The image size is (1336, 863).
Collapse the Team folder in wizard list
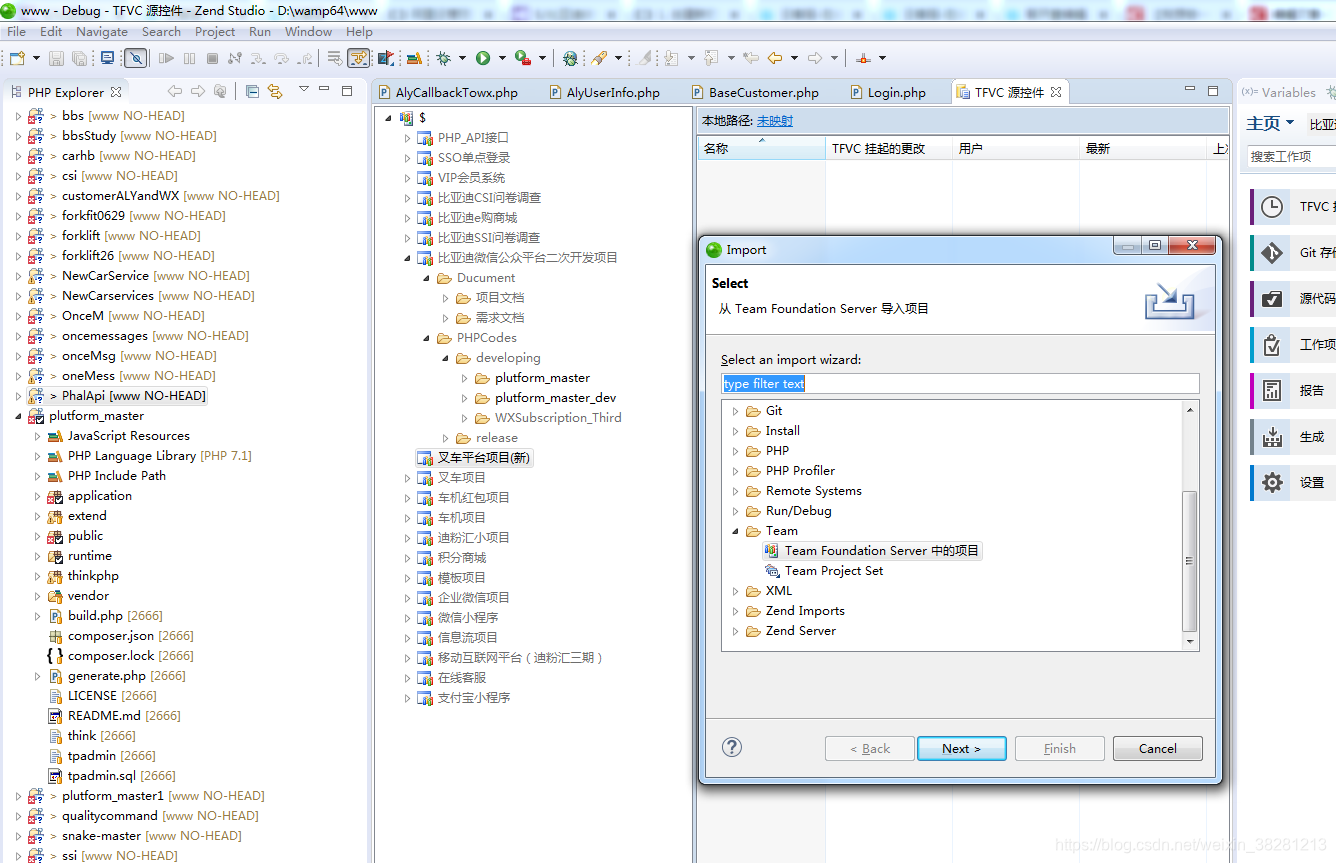(736, 531)
